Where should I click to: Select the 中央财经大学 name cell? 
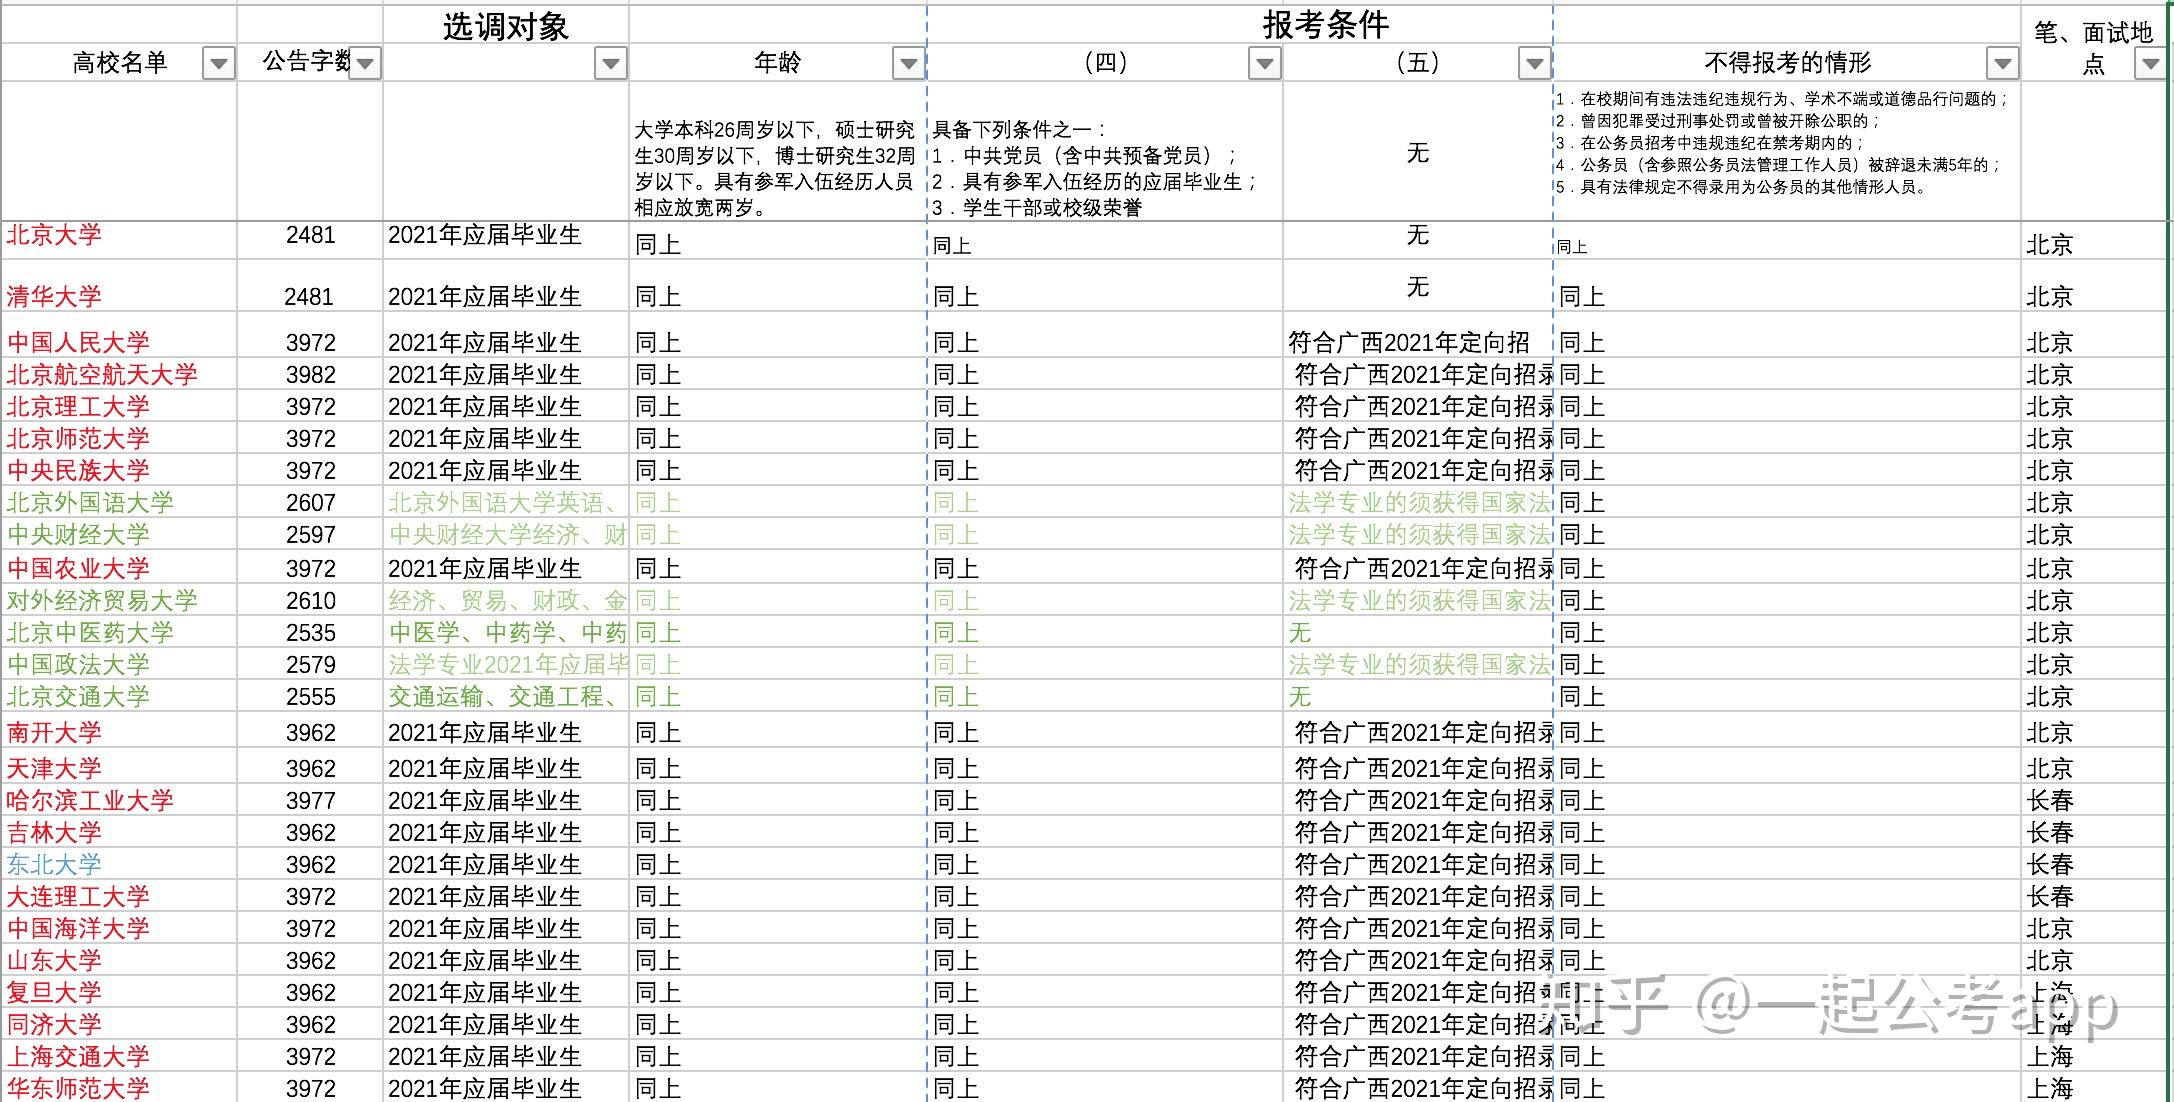click(x=119, y=534)
